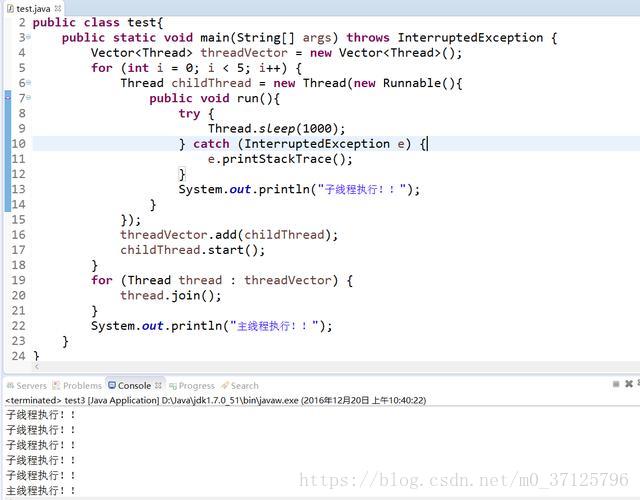Click the 'Thread childThread = new Thread' line
Viewport: 640px width, 500px height.
(x=291, y=83)
